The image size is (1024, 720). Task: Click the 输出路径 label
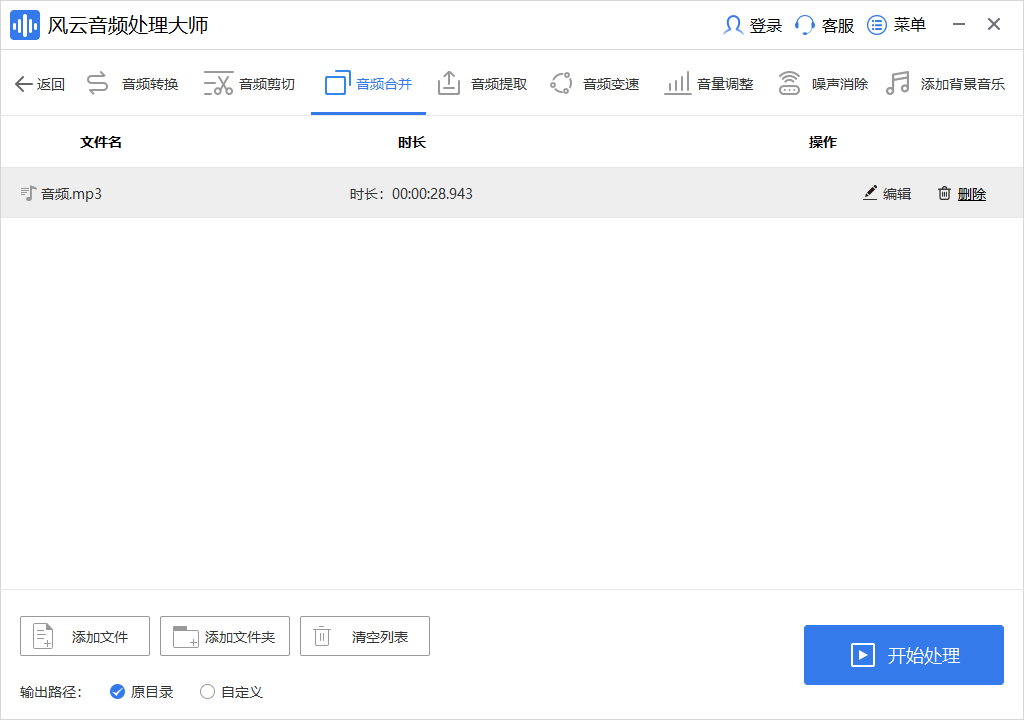tap(51, 693)
